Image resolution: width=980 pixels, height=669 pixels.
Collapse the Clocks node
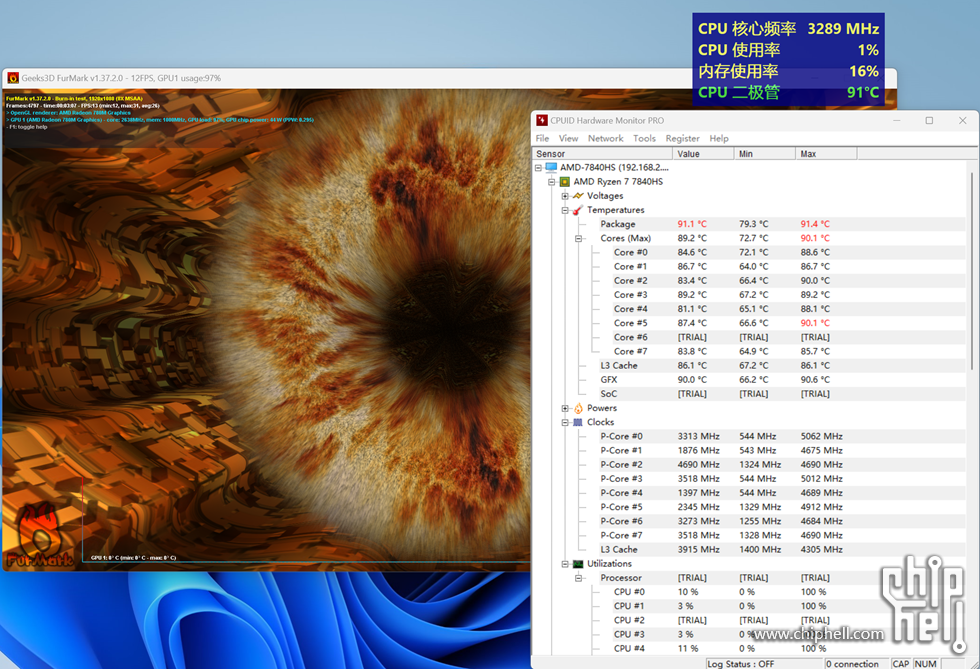point(565,422)
